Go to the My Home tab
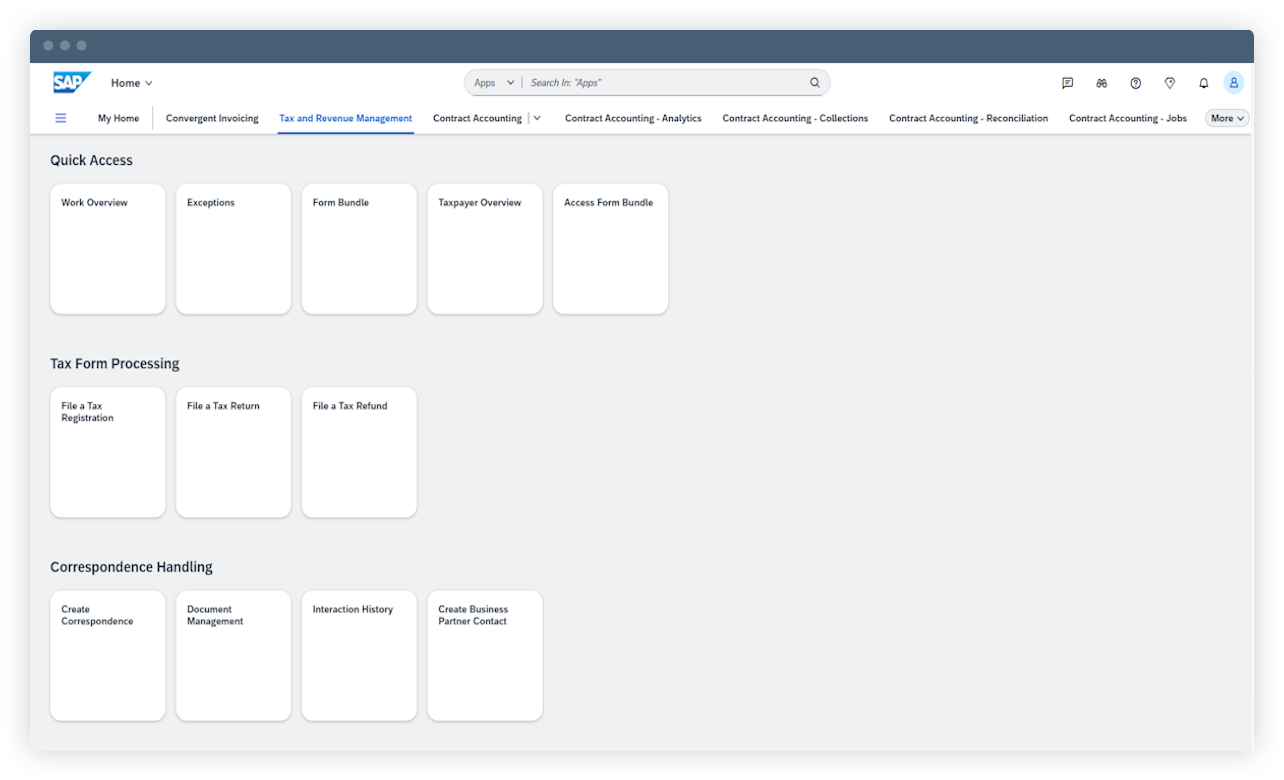This screenshot has width=1284, height=780. coord(118,118)
